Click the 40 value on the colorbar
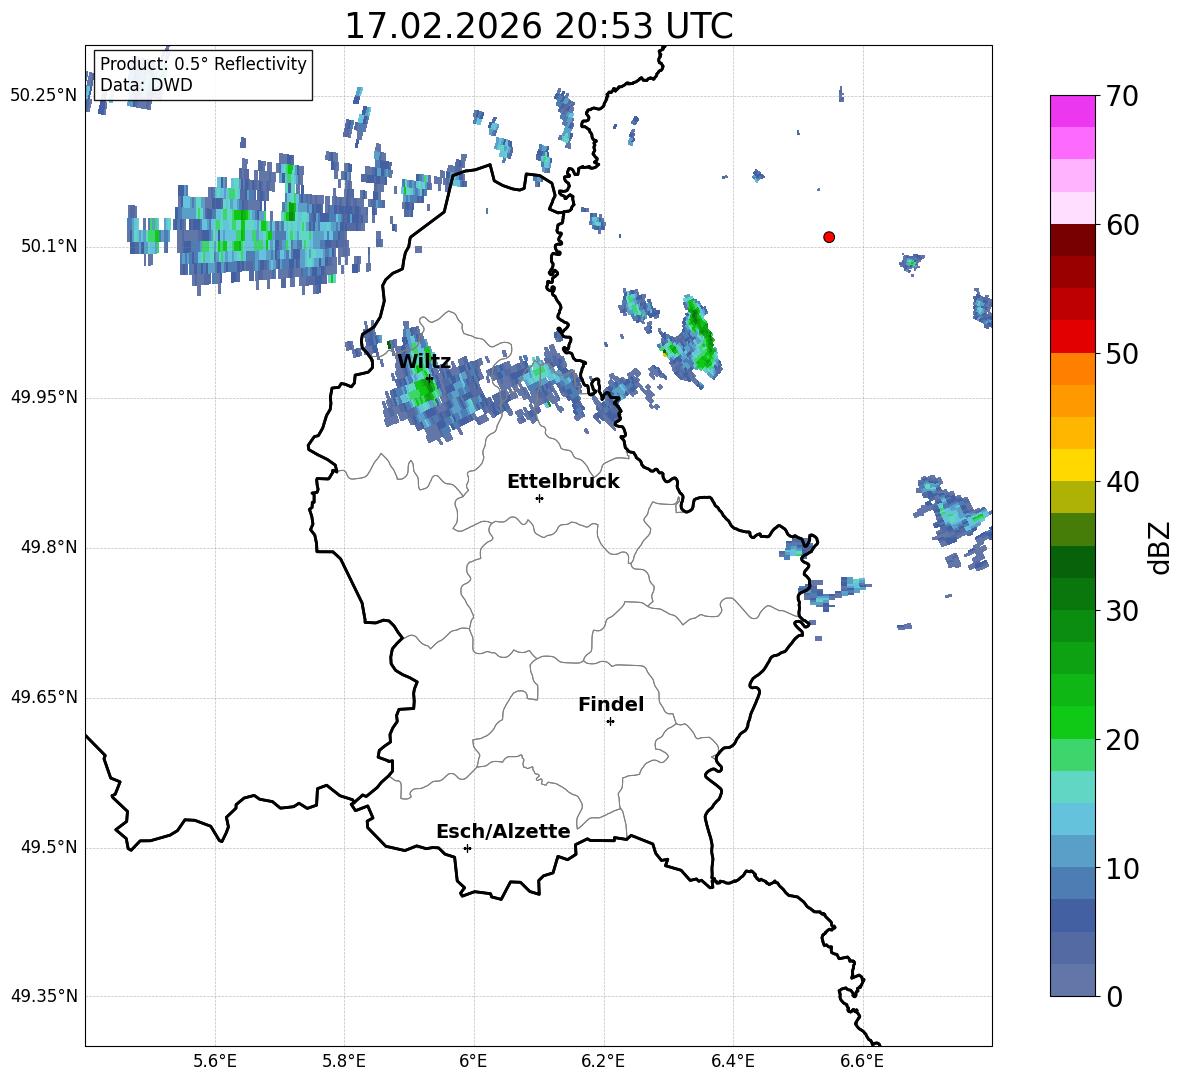Screen dimensions: 1184x1081 click(1122, 482)
